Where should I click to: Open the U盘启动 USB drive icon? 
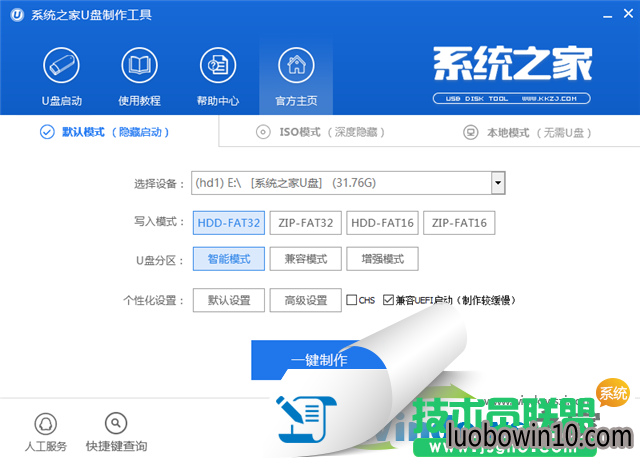point(61,65)
